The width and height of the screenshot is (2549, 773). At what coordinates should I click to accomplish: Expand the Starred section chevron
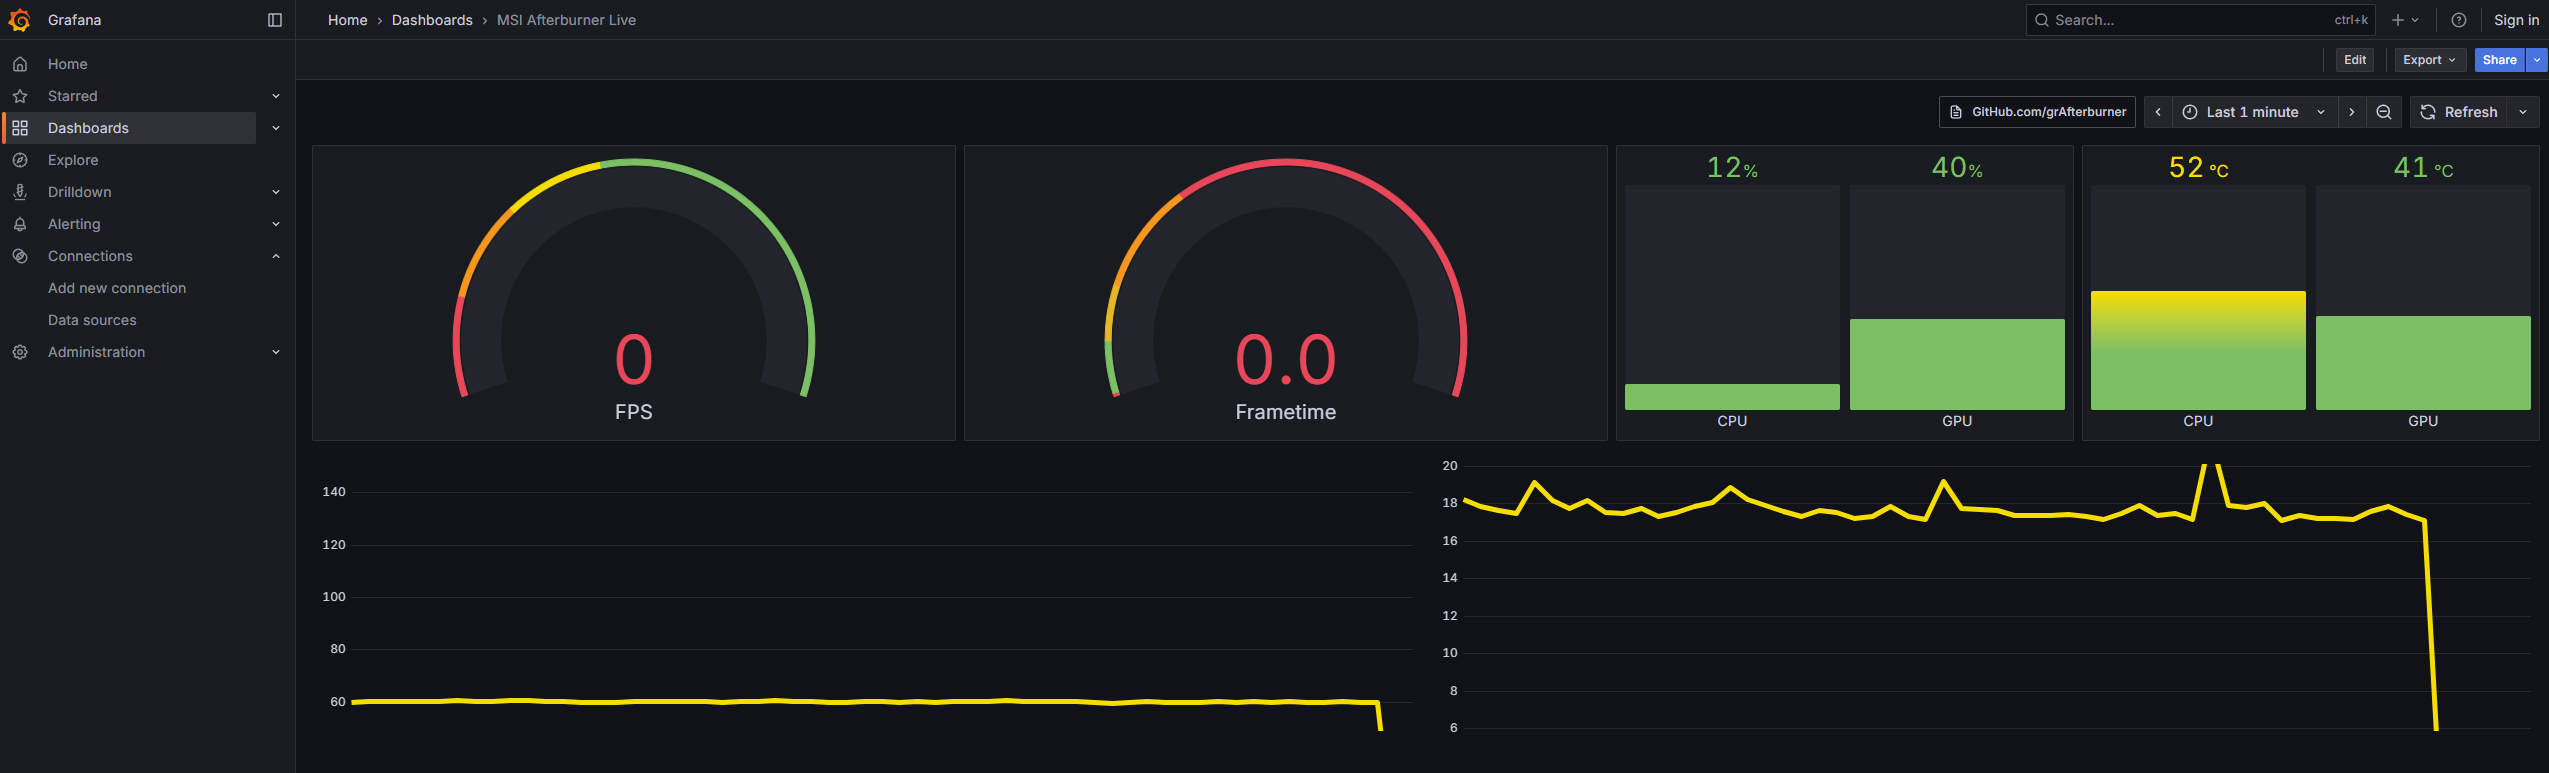276,96
